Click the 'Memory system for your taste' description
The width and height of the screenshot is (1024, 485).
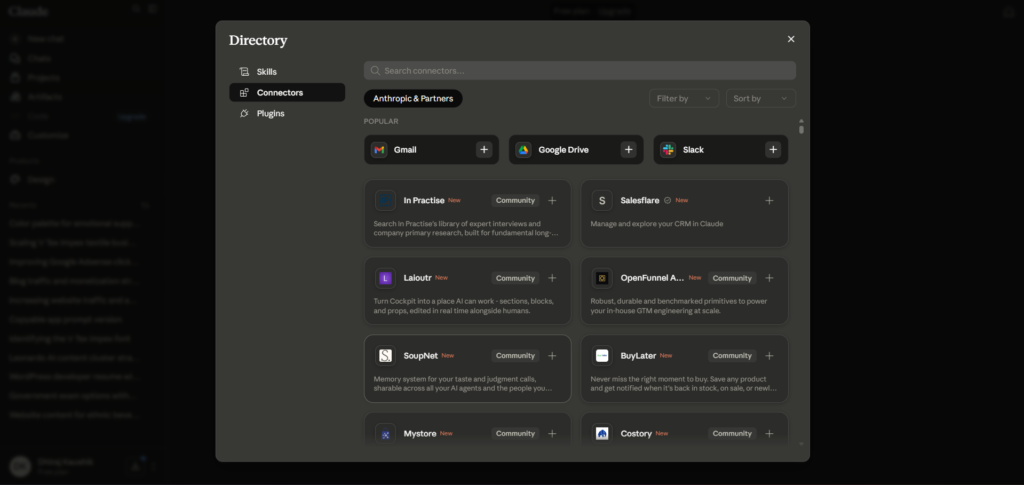coord(463,384)
